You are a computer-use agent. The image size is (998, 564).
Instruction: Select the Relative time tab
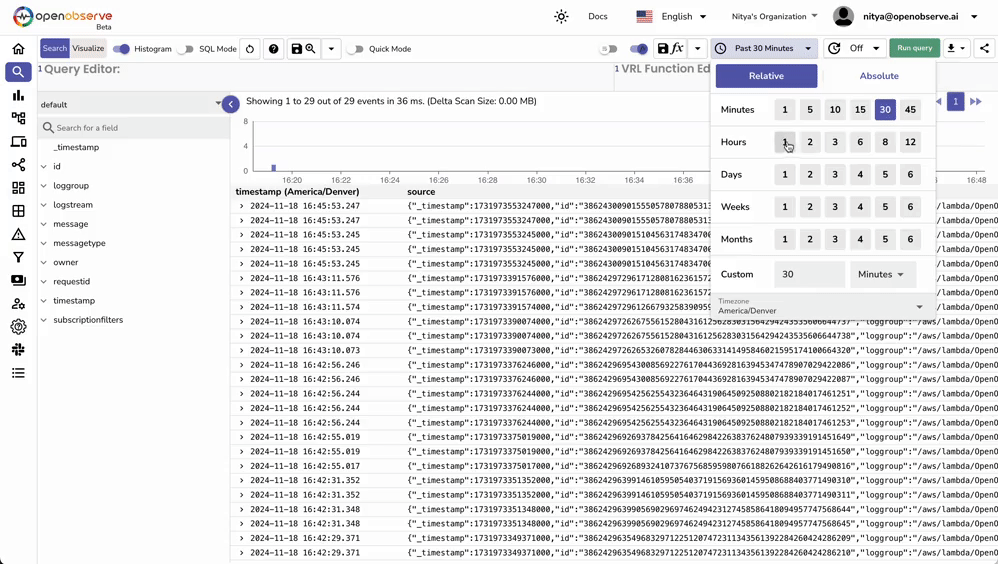coord(766,76)
